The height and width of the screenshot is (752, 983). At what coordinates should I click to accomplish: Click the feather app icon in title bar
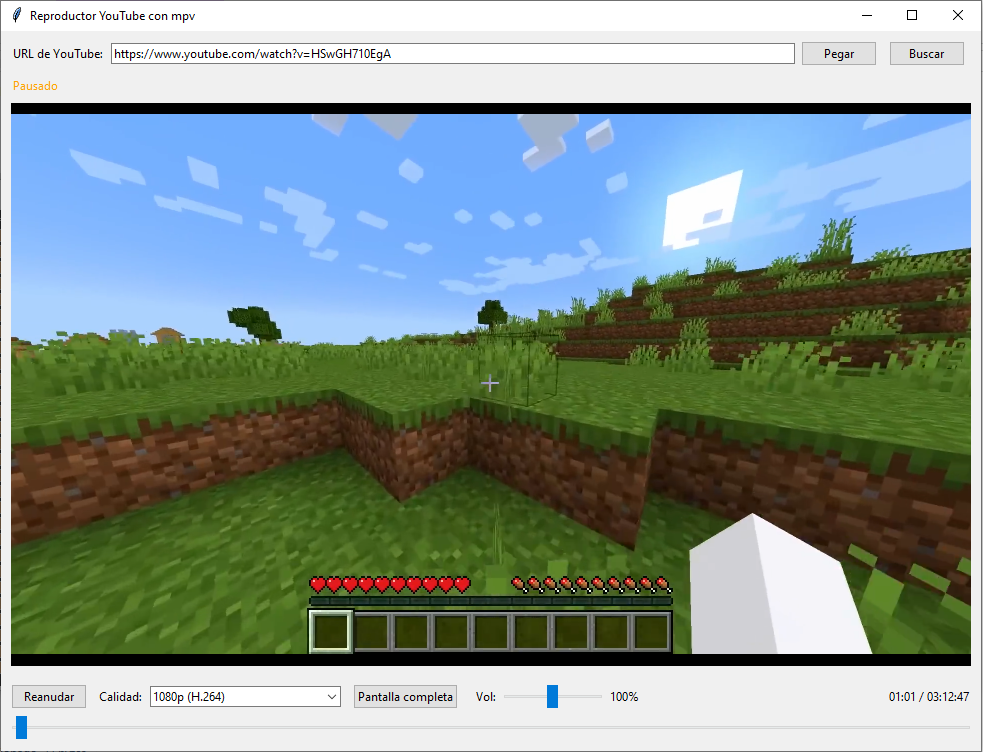17,16
